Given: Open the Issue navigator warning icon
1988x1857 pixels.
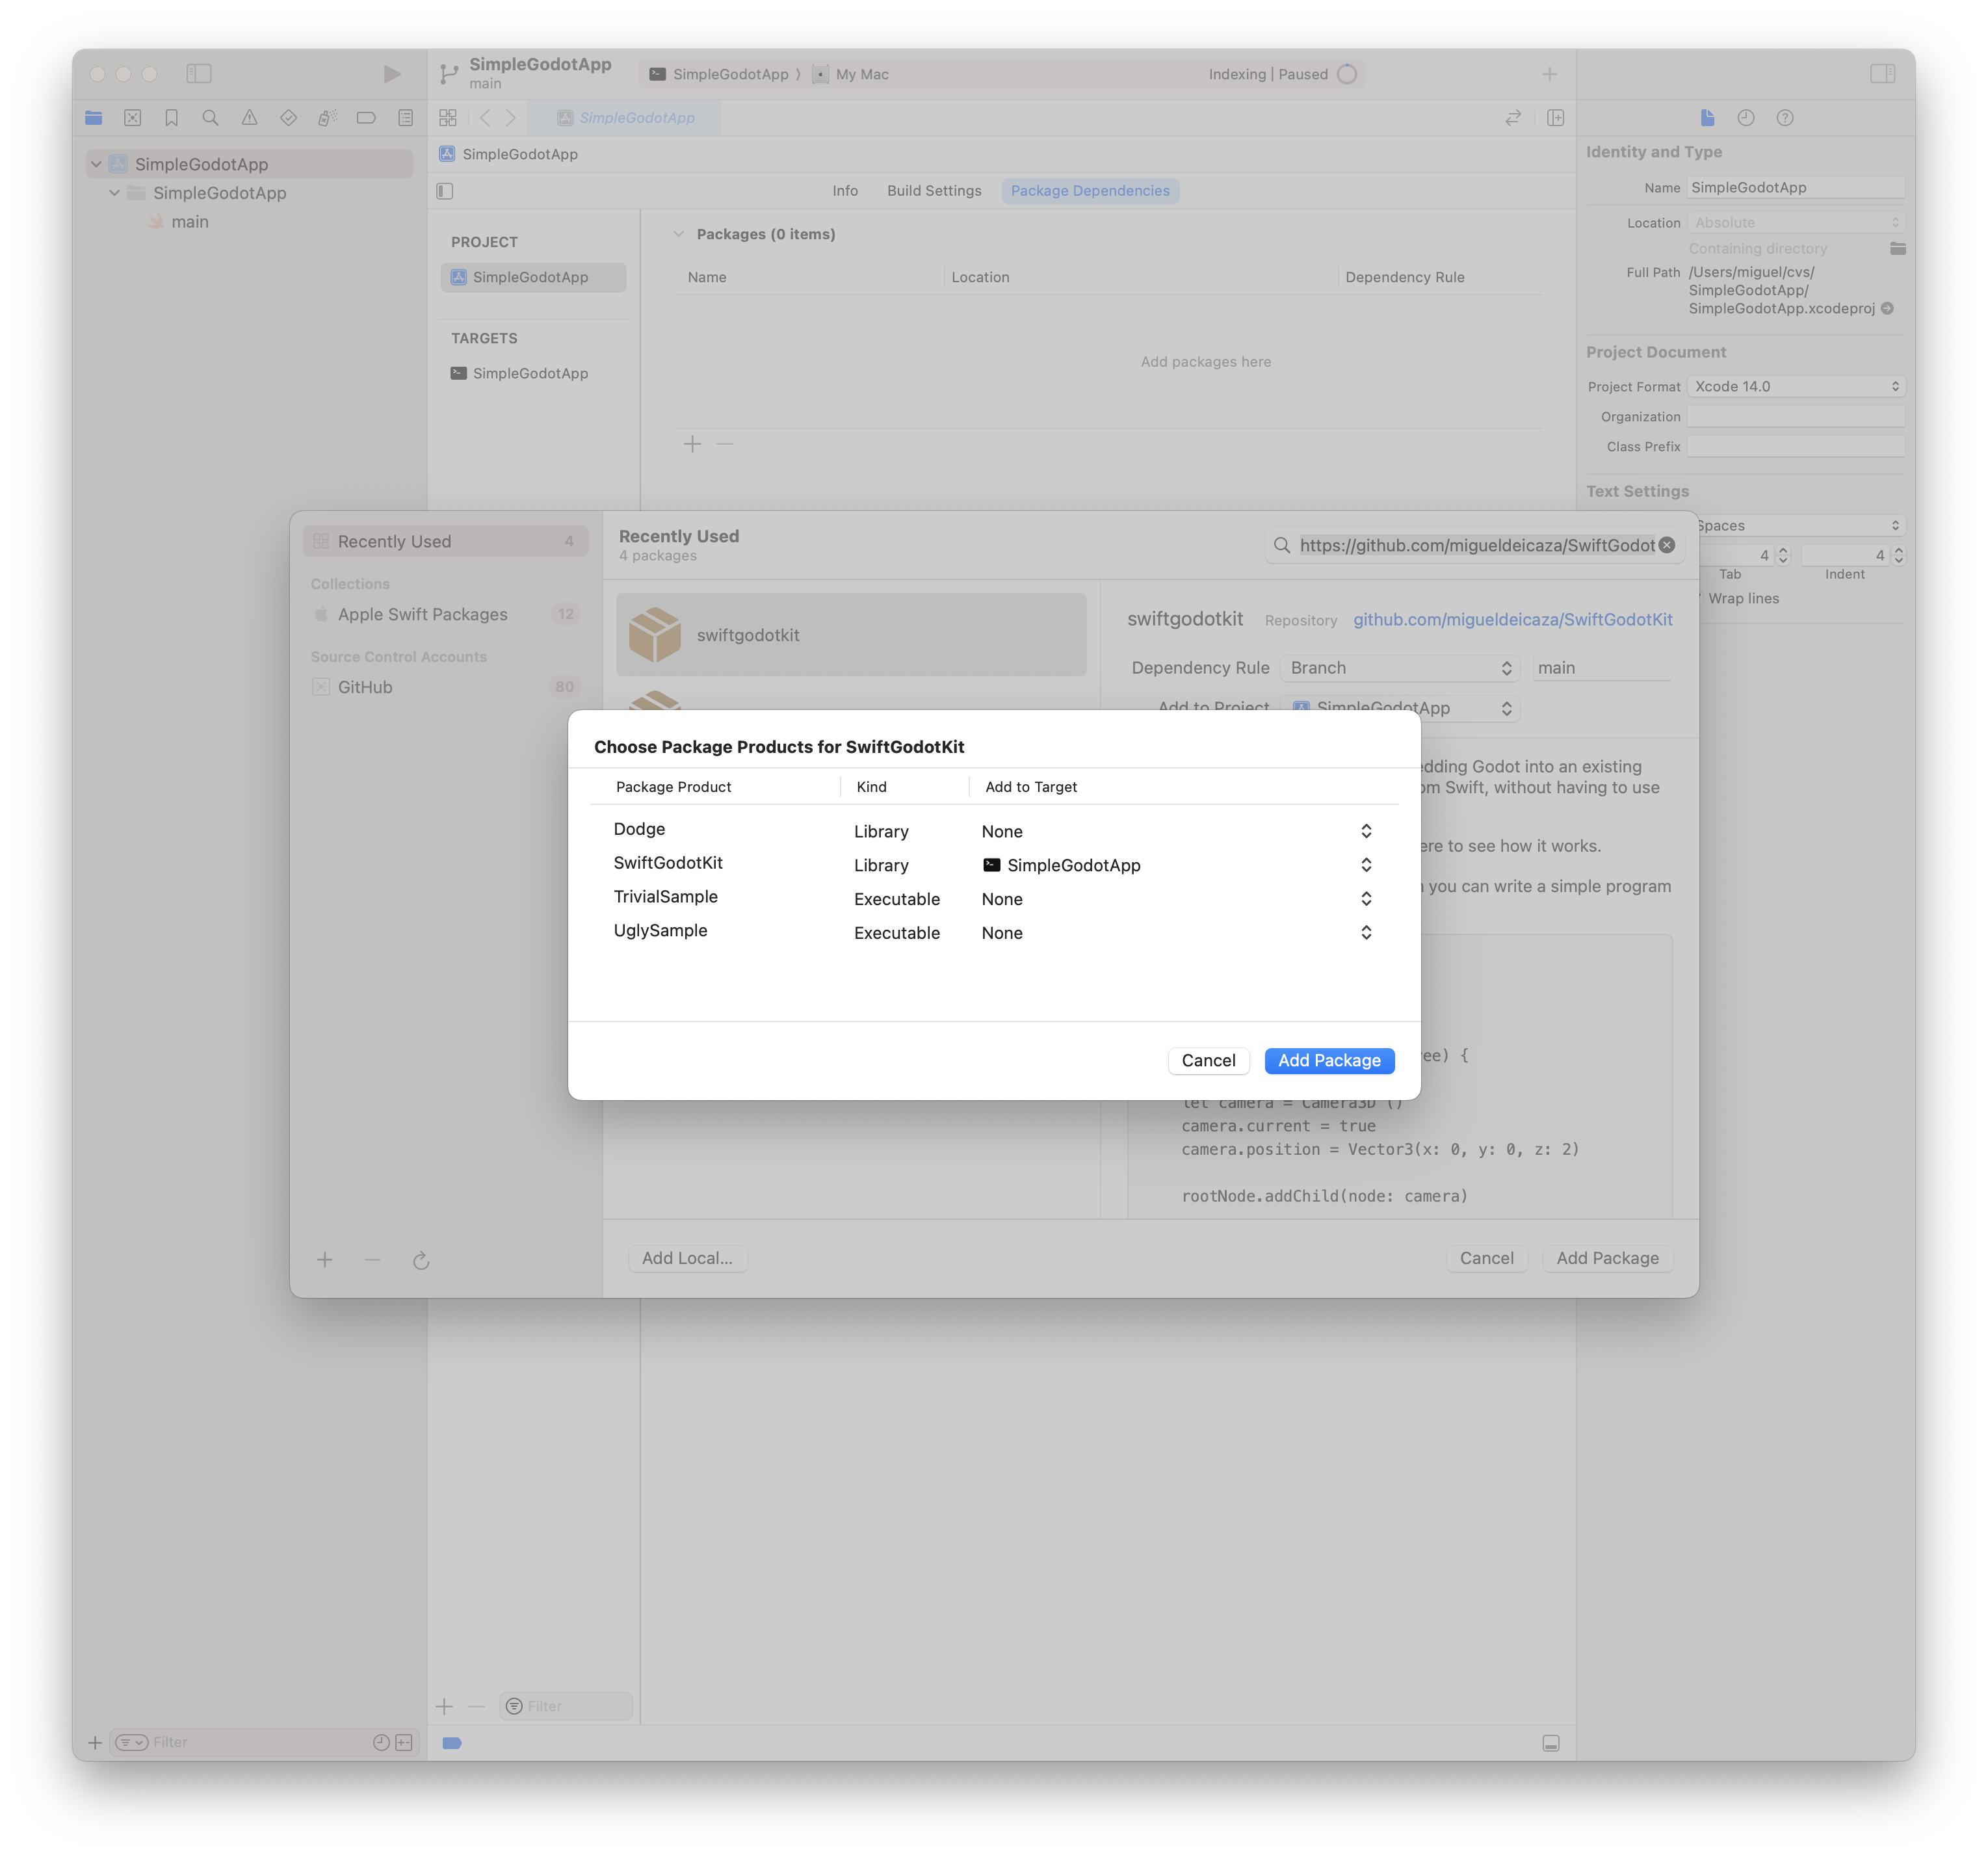Looking at the screenshot, I should pos(249,118).
